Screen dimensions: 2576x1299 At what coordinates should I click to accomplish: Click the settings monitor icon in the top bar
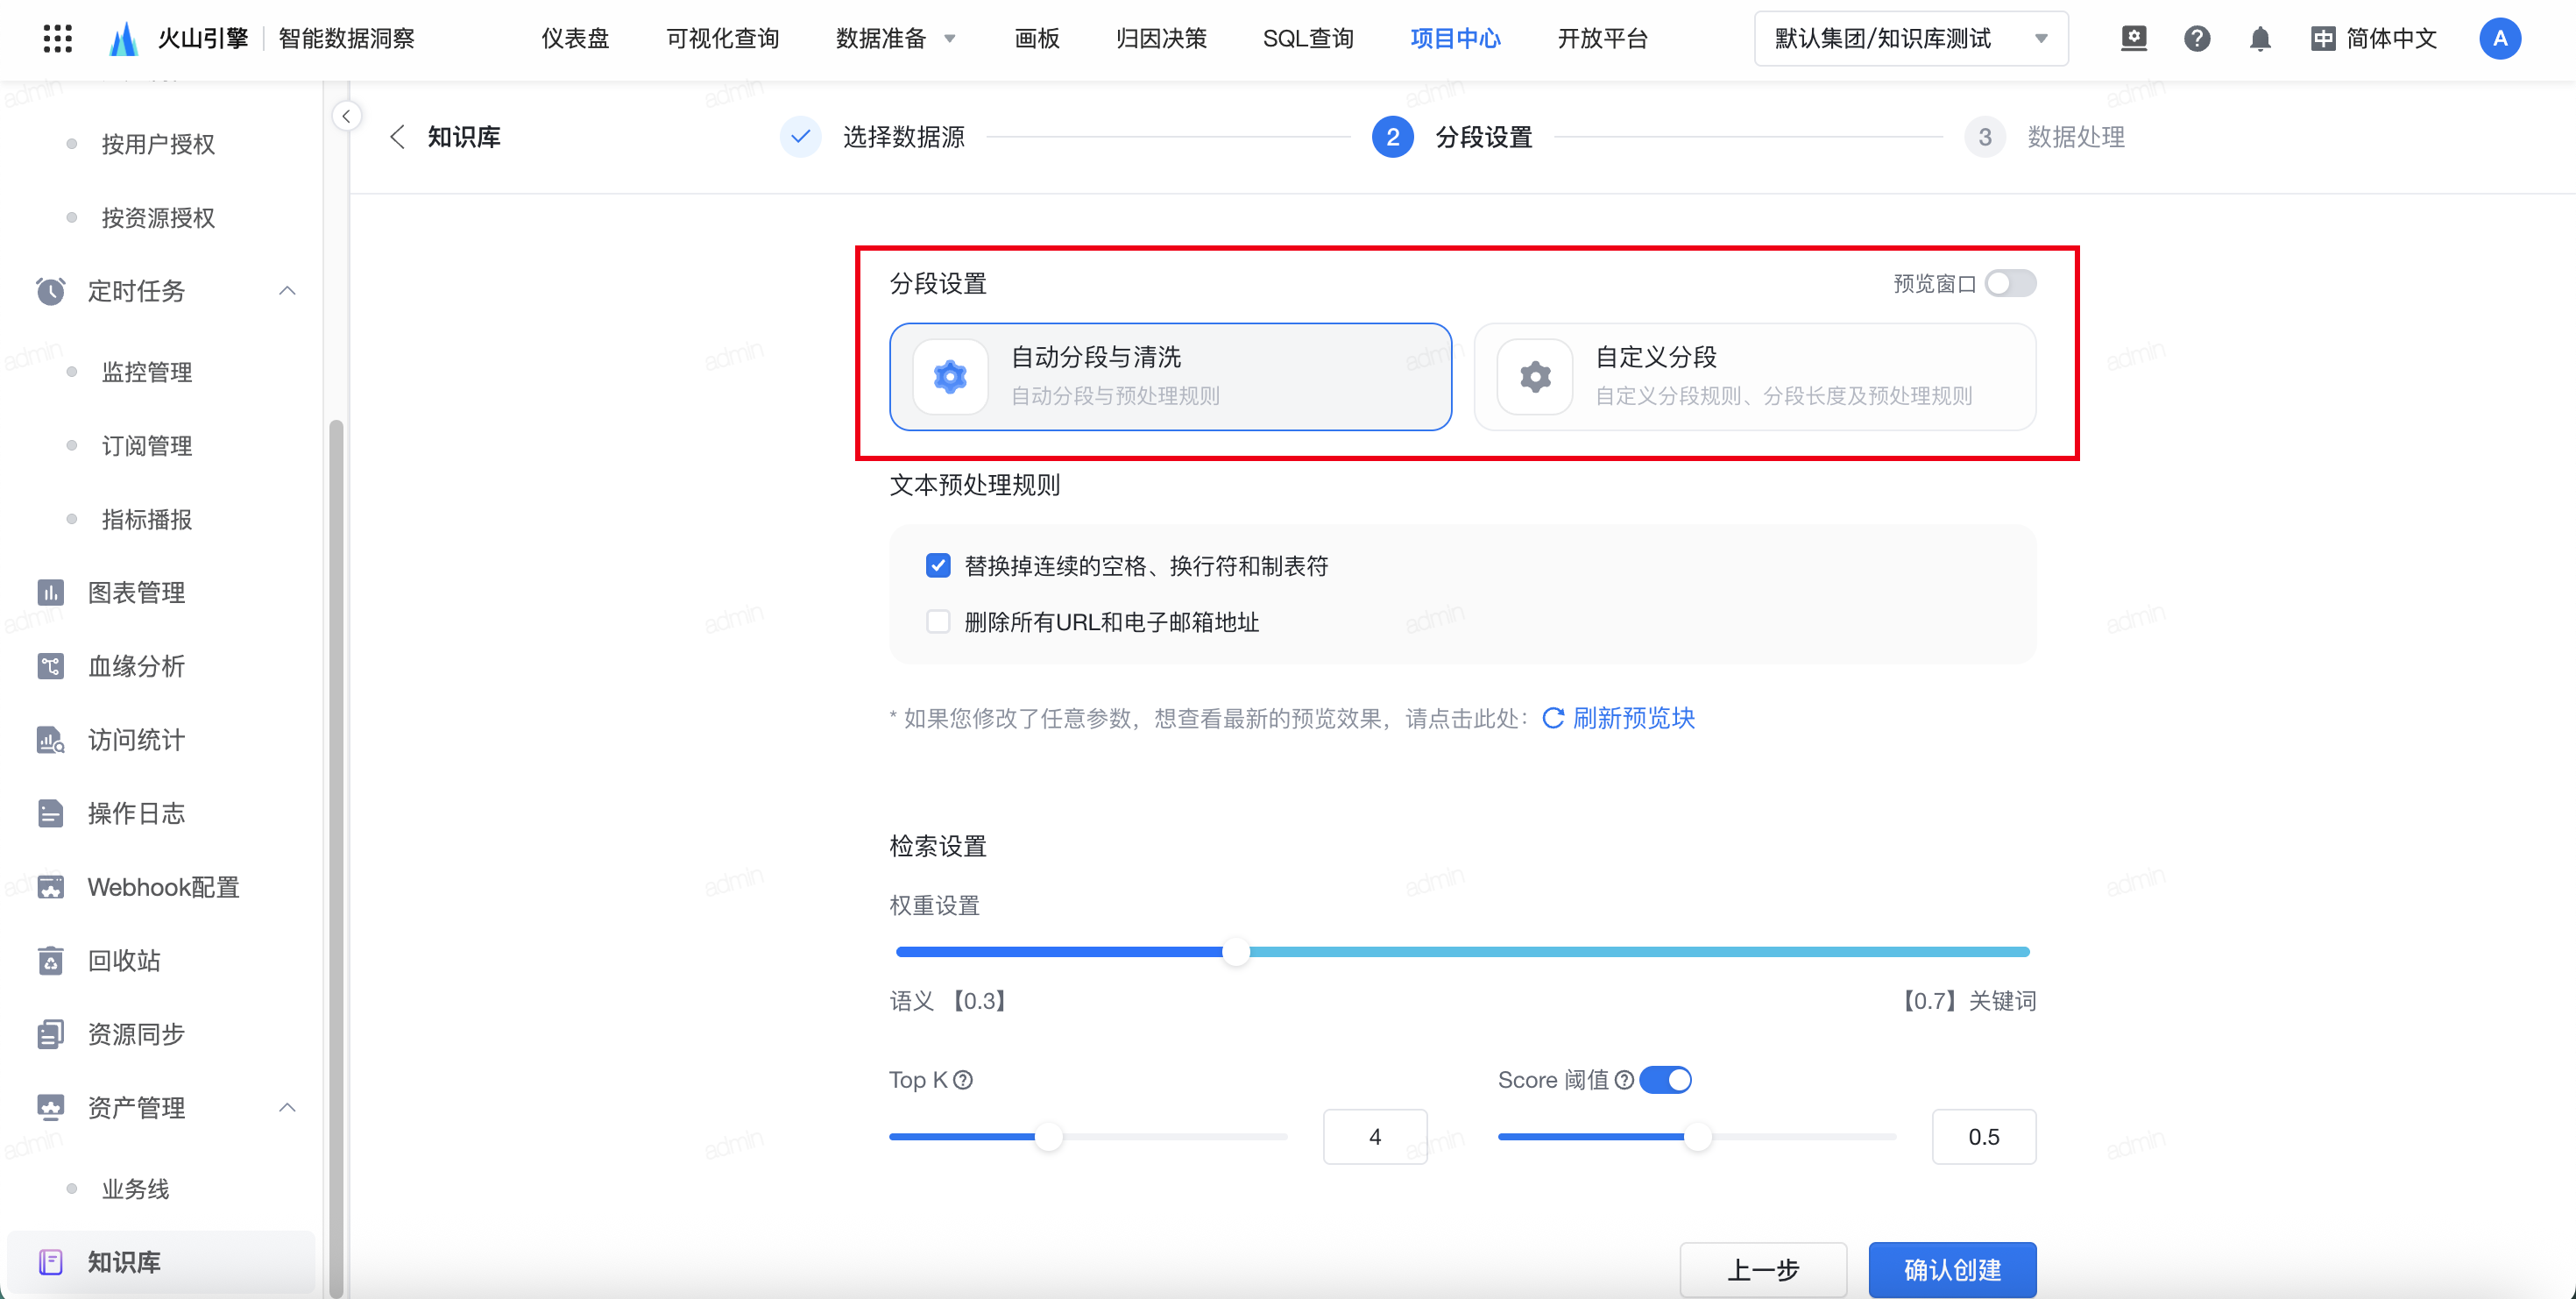pos(2133,39)
